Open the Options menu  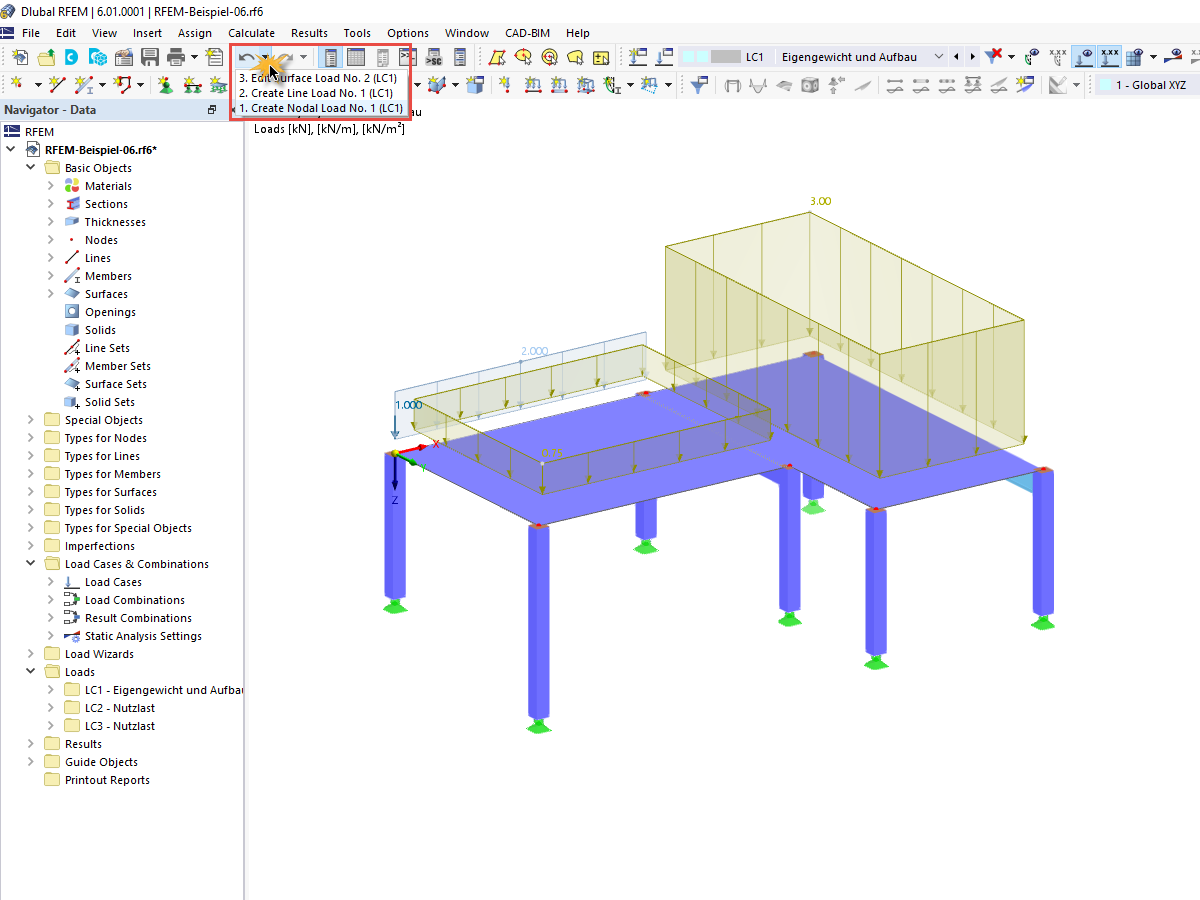coord(408,33)
